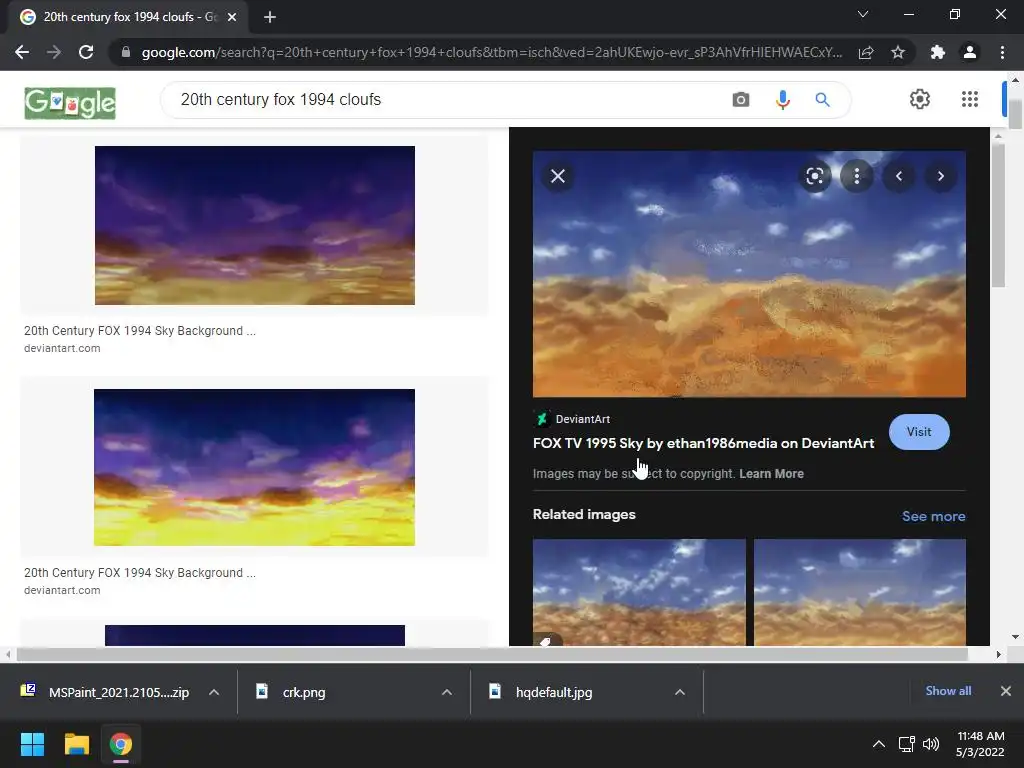This screenshot has height=768, width=1024.
Task: Select the purple sky first thumbnail
Action: tap(255, 225)
